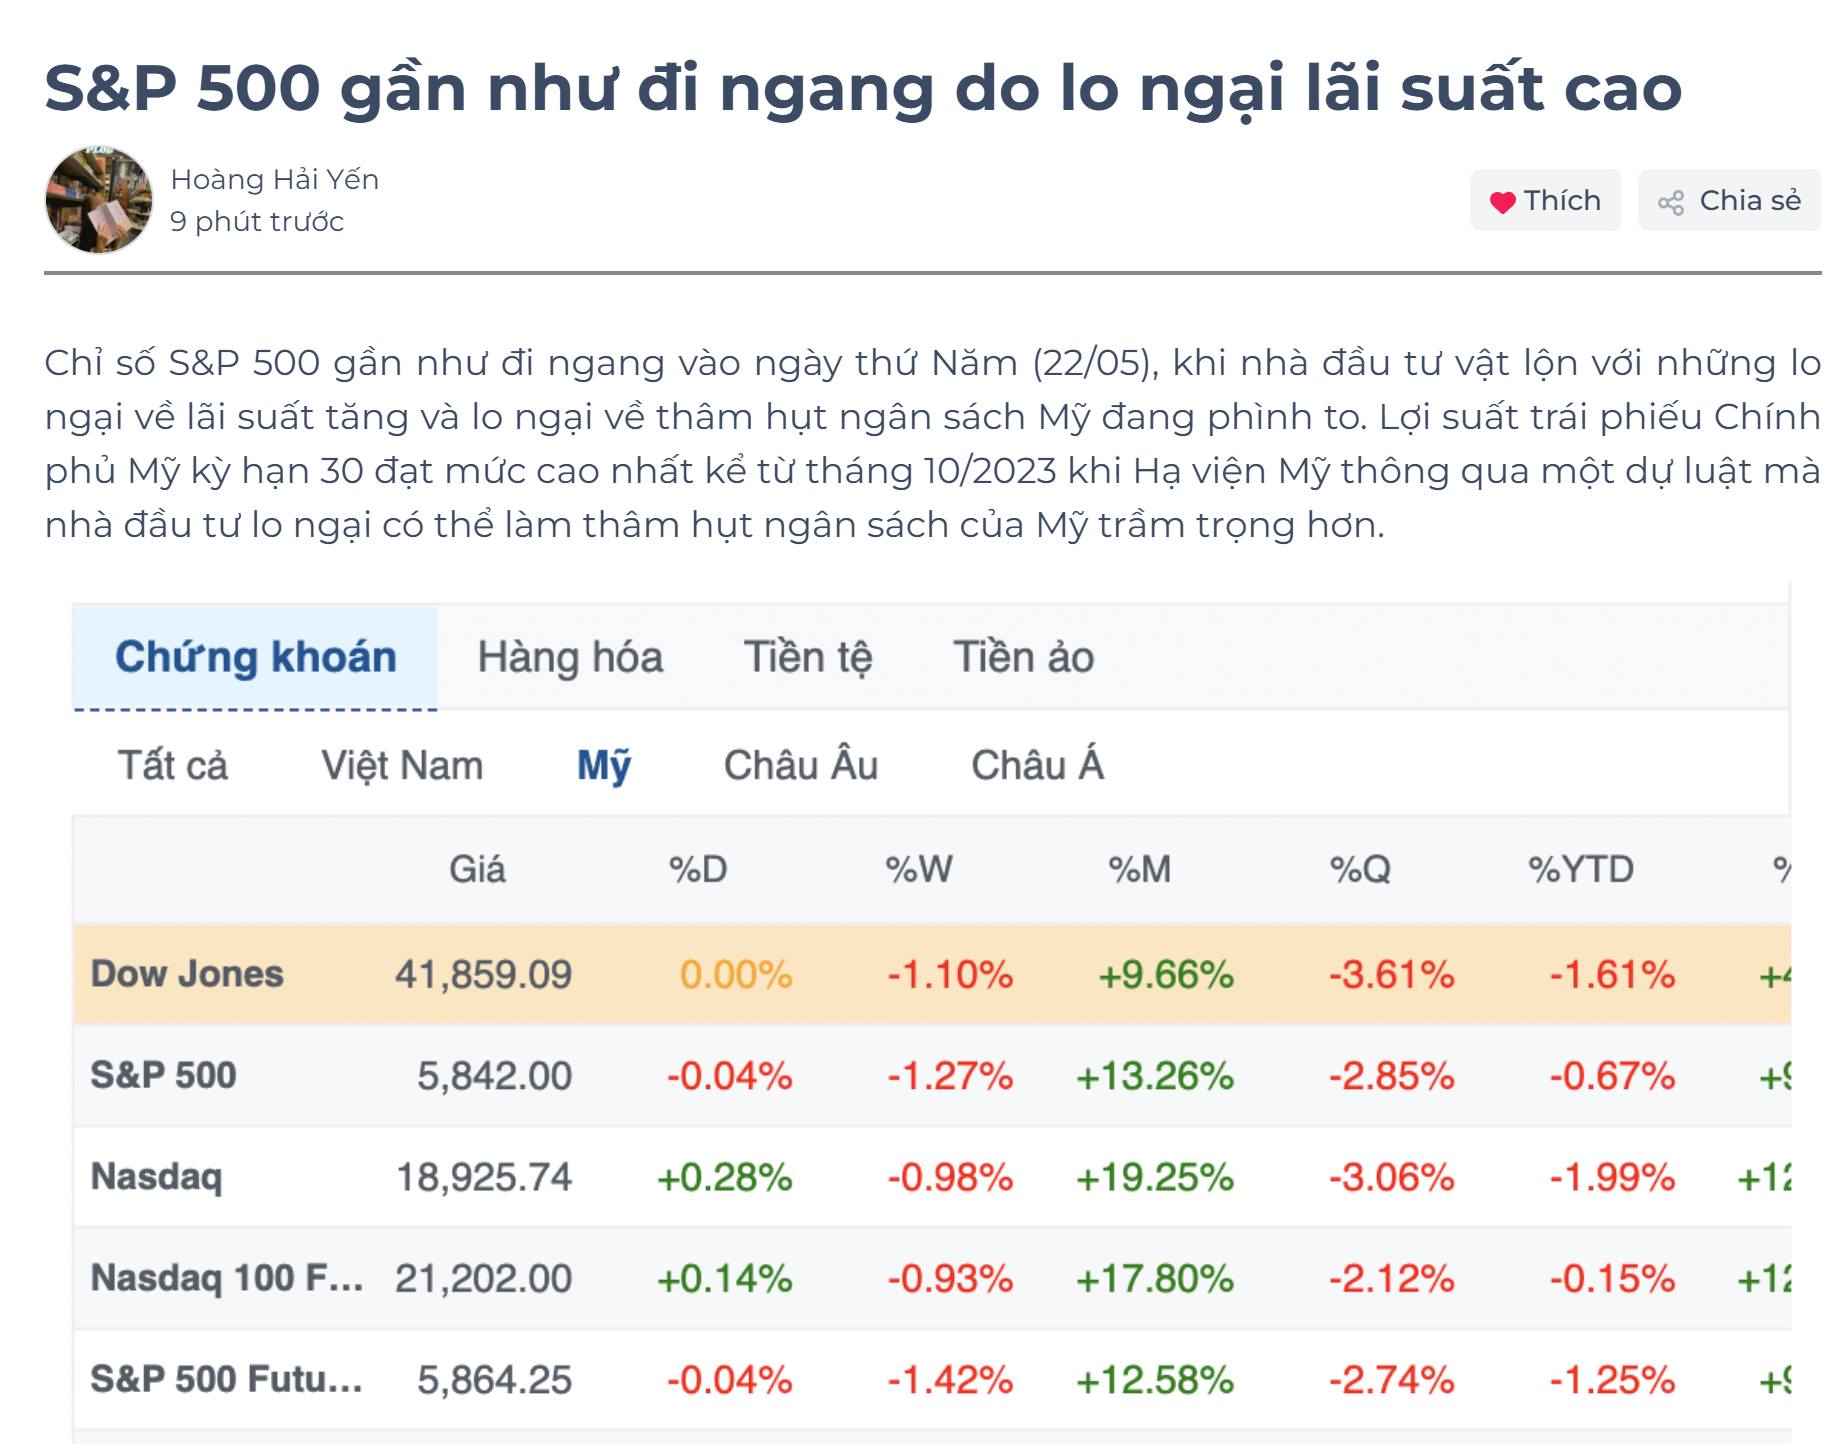This screenshot has width=1840, height=1444.
Task: Click the share icon beside Chia sẻ
Action: click(1670, 203)
